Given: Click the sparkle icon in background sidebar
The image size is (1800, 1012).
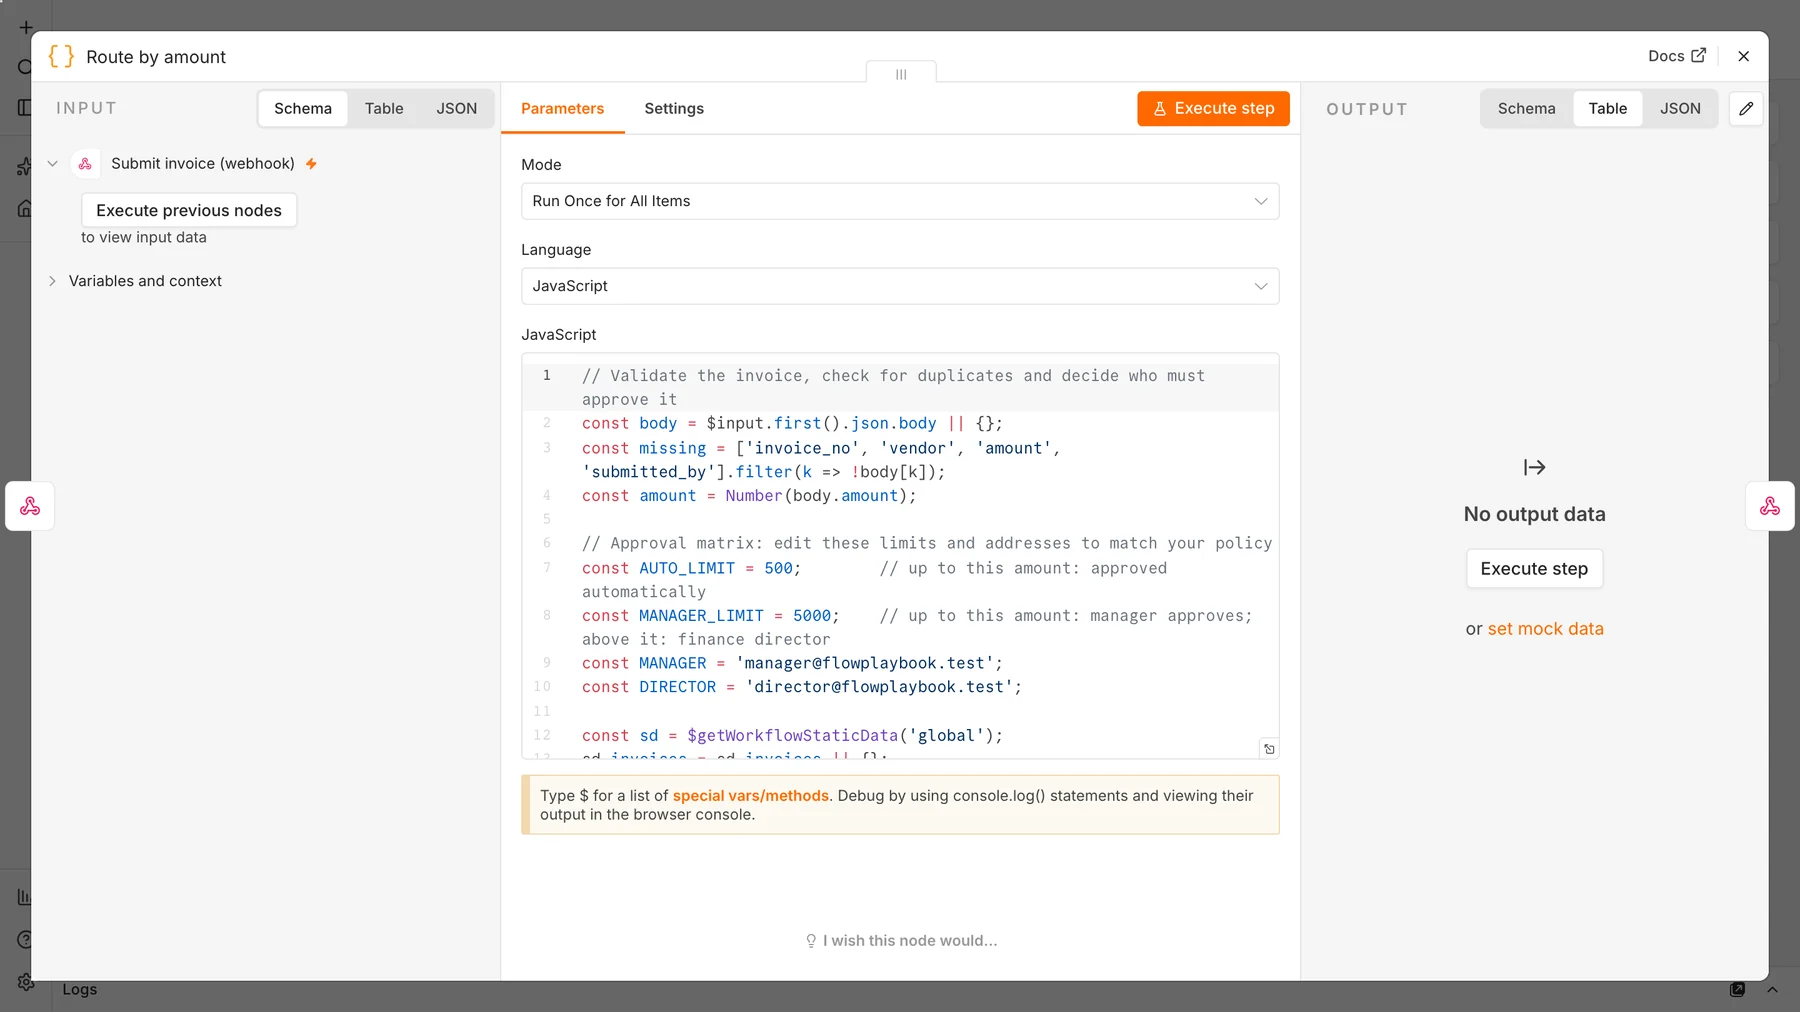Looking at the screenshot, I should pos(24,167).
